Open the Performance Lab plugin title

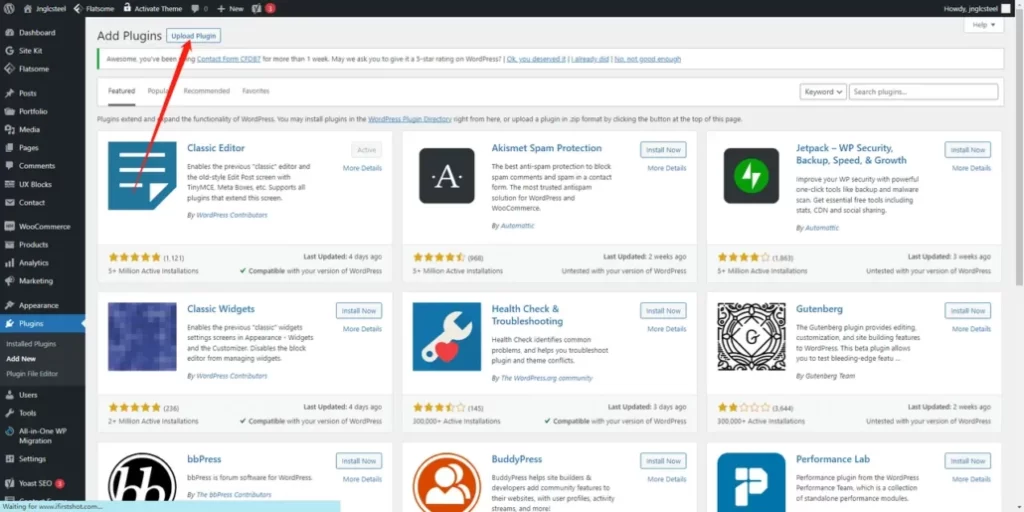[x=833, y=459]
